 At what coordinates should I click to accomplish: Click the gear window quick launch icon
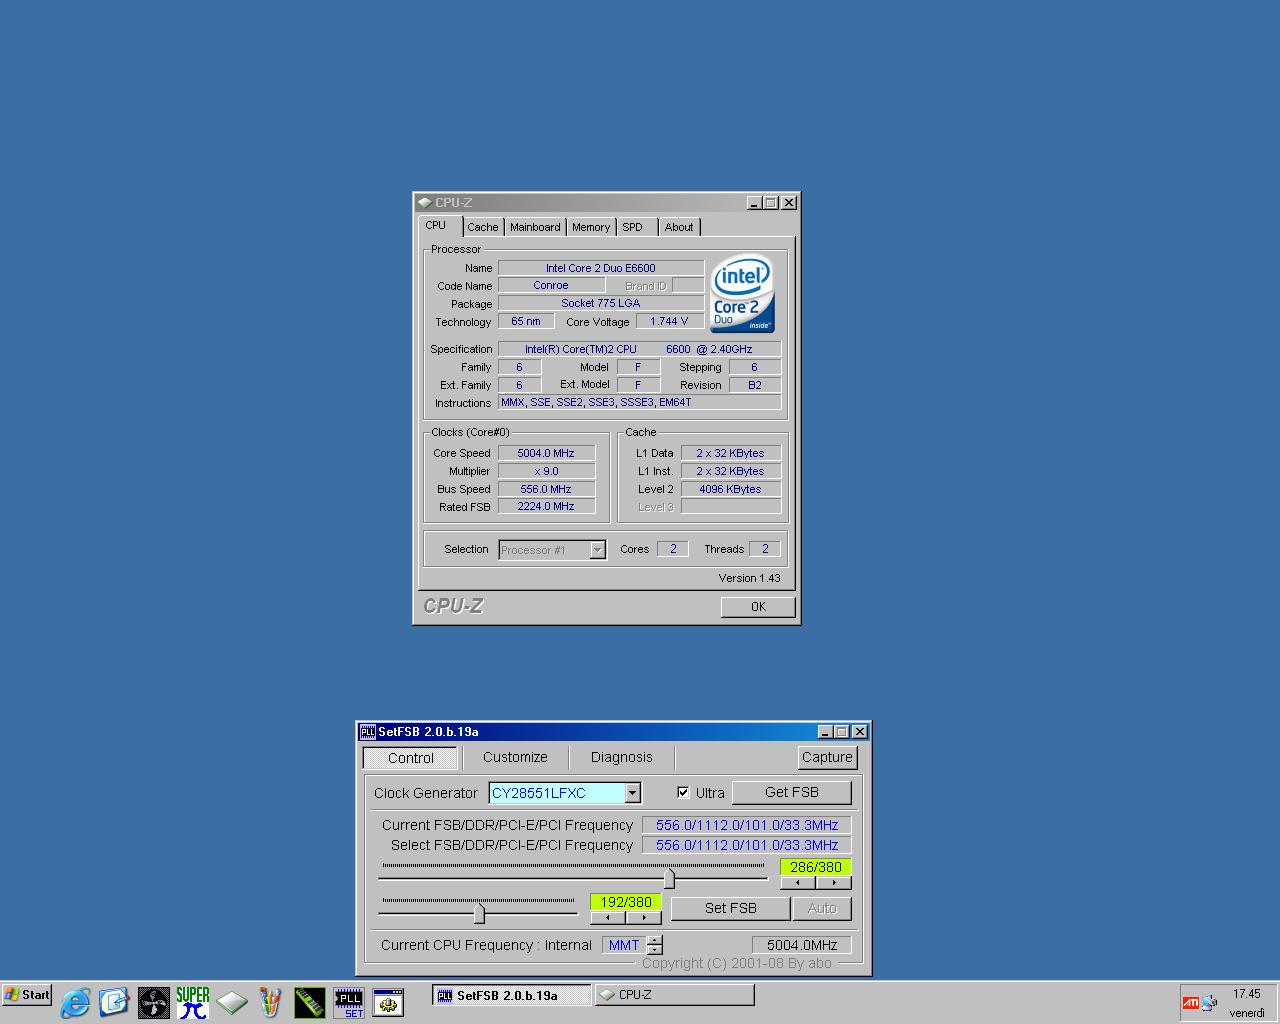point(388,1002)
